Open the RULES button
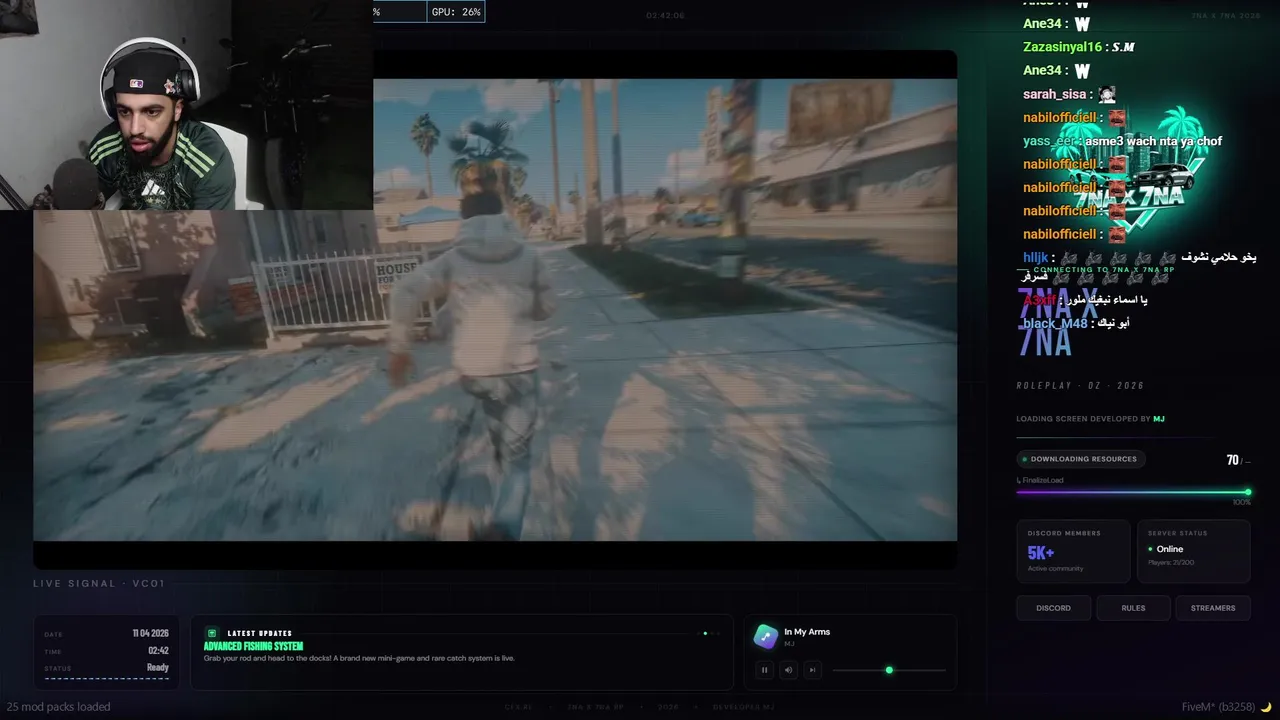This screenshot has width=1280, height=720. point(1133,608)
